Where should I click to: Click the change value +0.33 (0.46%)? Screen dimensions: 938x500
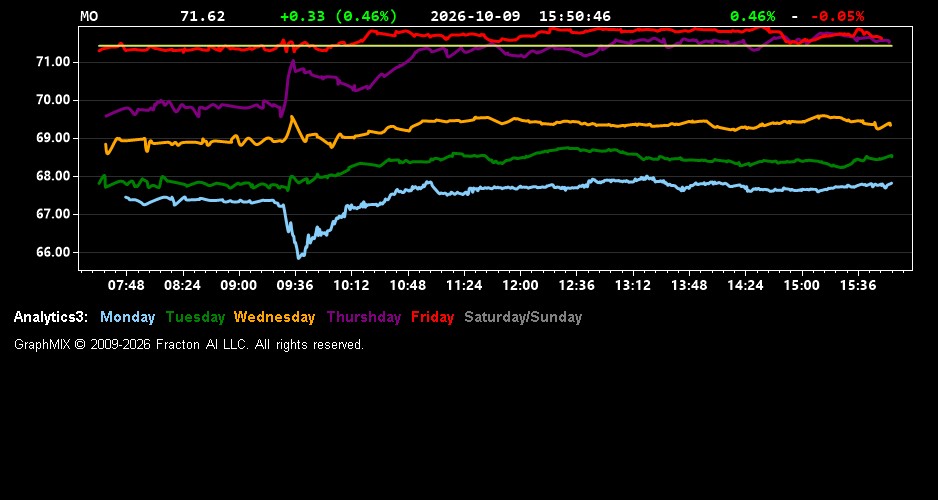coord(339,16)
